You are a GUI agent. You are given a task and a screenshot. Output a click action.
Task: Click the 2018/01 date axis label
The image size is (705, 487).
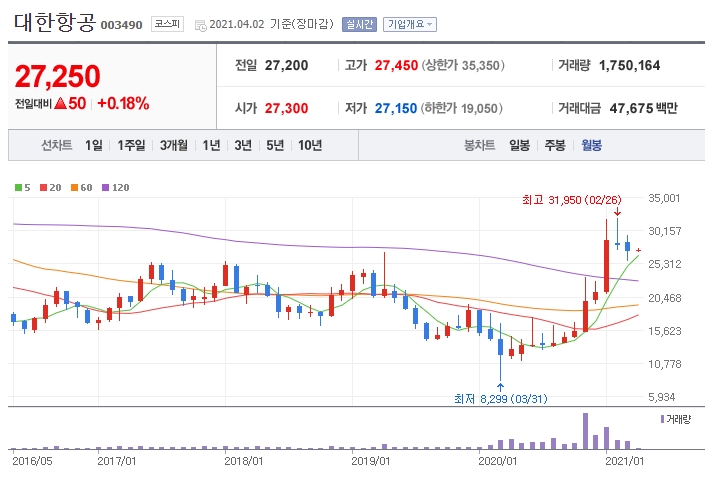pos(244,461)
